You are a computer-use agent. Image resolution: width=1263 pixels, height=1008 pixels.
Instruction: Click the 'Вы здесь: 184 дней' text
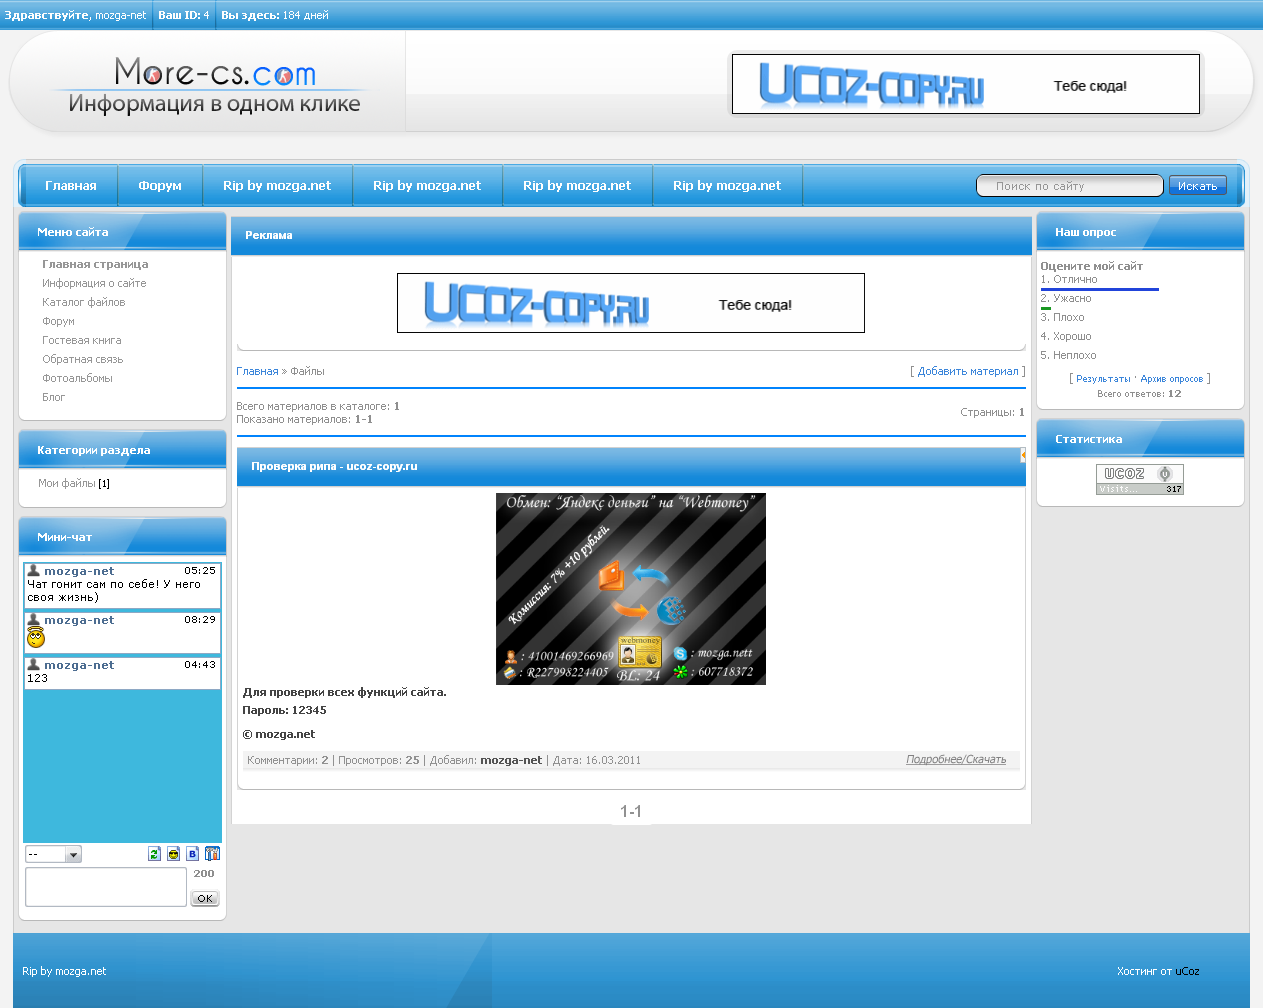click(274, 15)
